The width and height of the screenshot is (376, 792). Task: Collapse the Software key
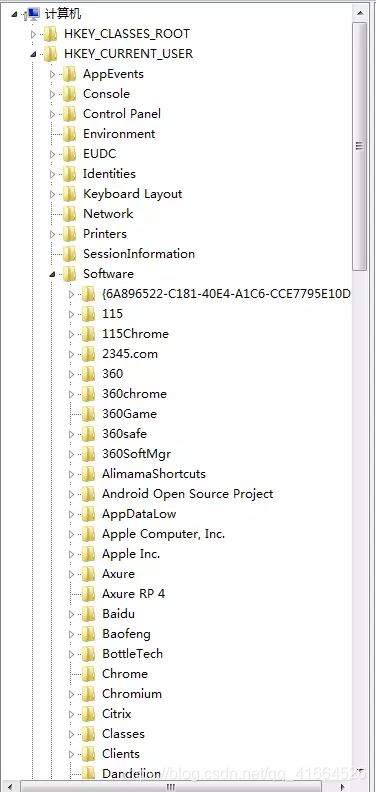tap(53, 274)
